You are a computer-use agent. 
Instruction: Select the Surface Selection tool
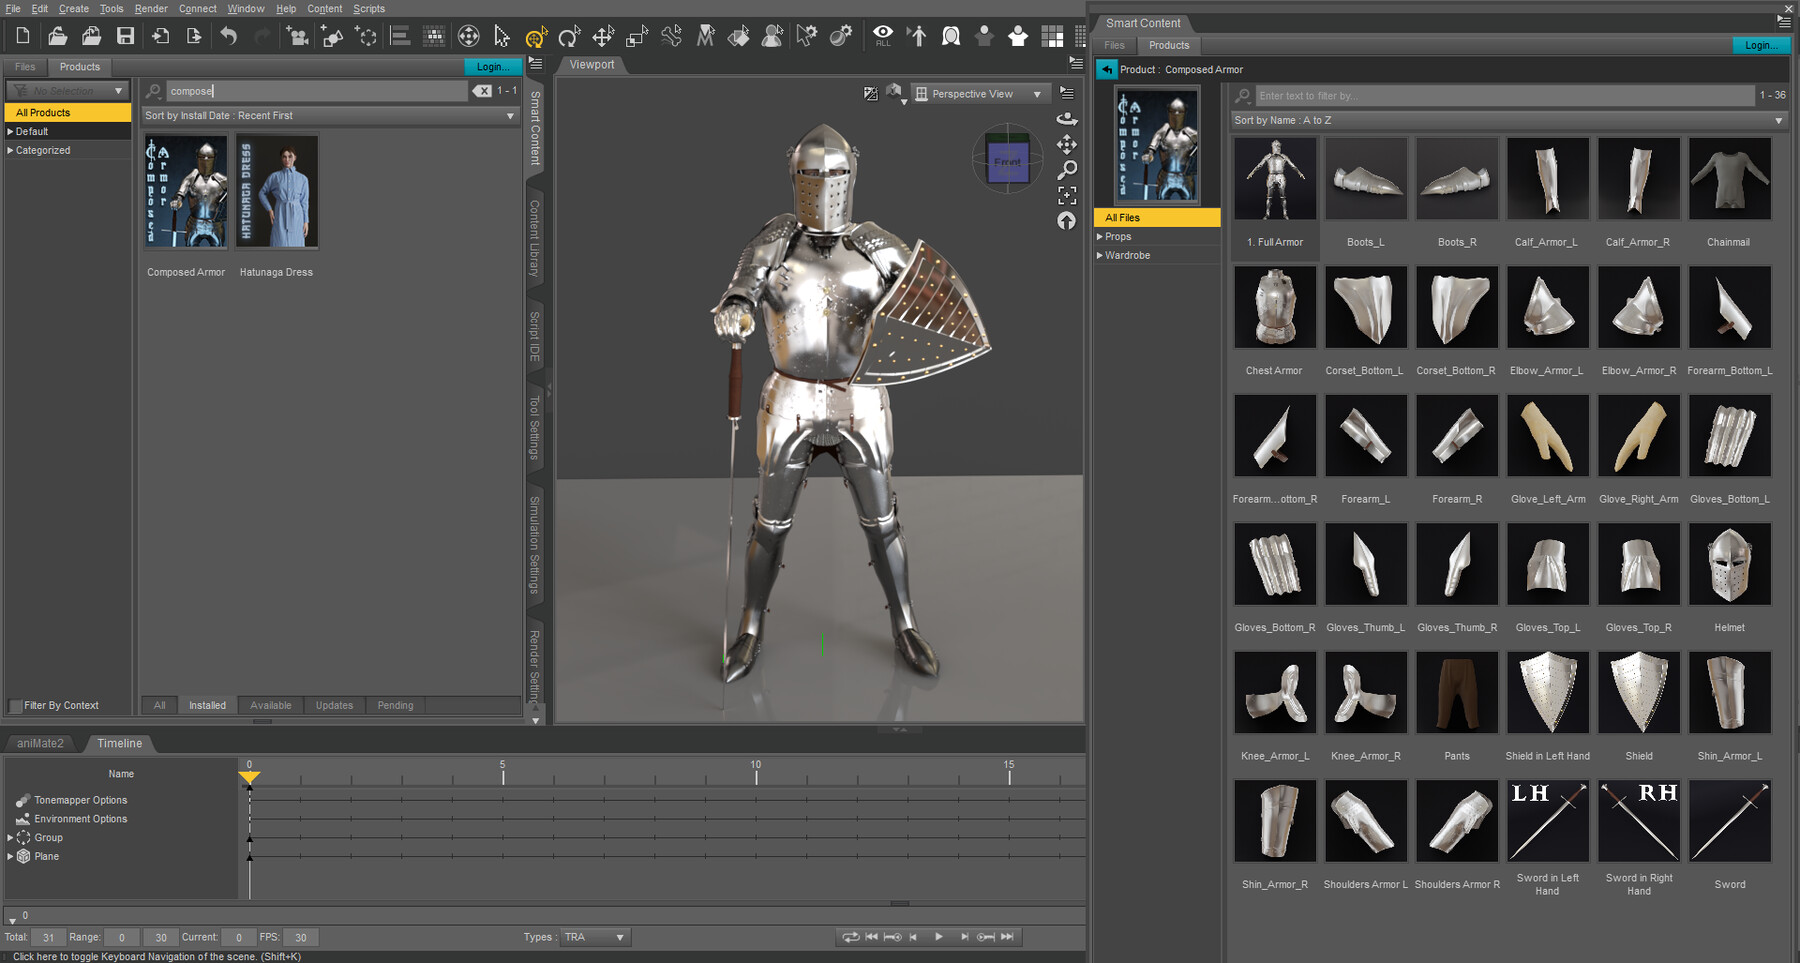740,36
